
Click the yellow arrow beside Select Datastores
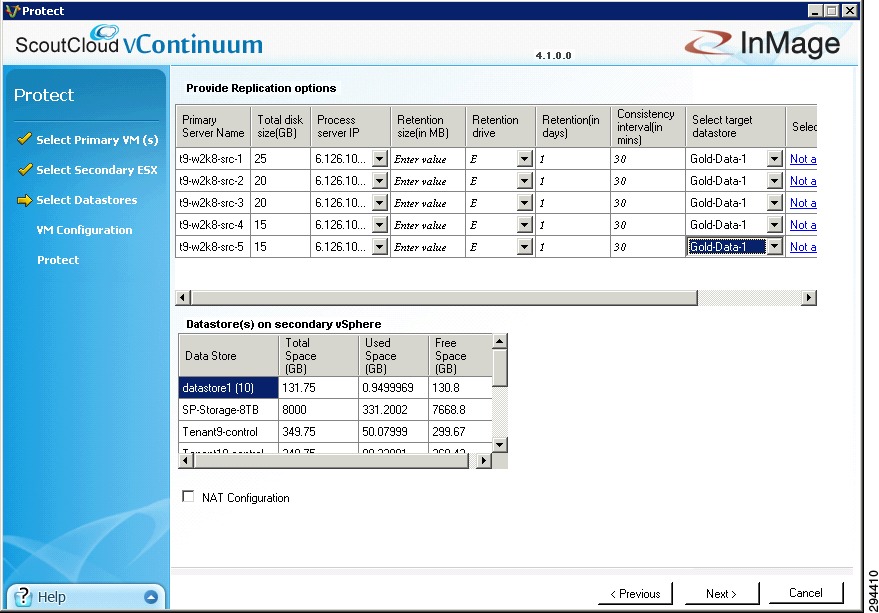25,200
